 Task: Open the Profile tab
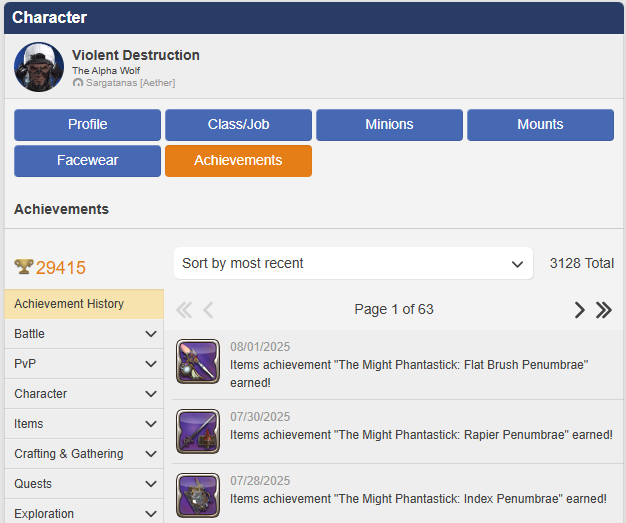click(x=87, y=125)
